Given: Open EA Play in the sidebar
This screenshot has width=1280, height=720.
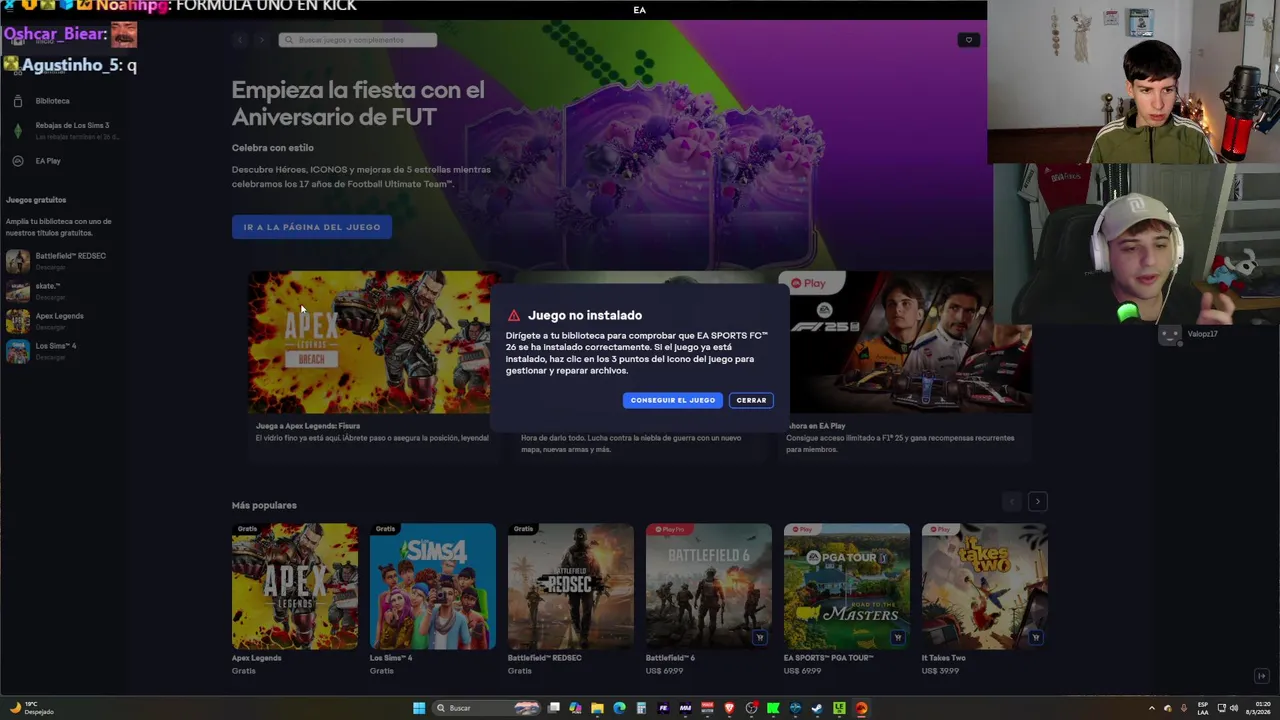Looking at the screenshot, I should click(x=47, y=161).
